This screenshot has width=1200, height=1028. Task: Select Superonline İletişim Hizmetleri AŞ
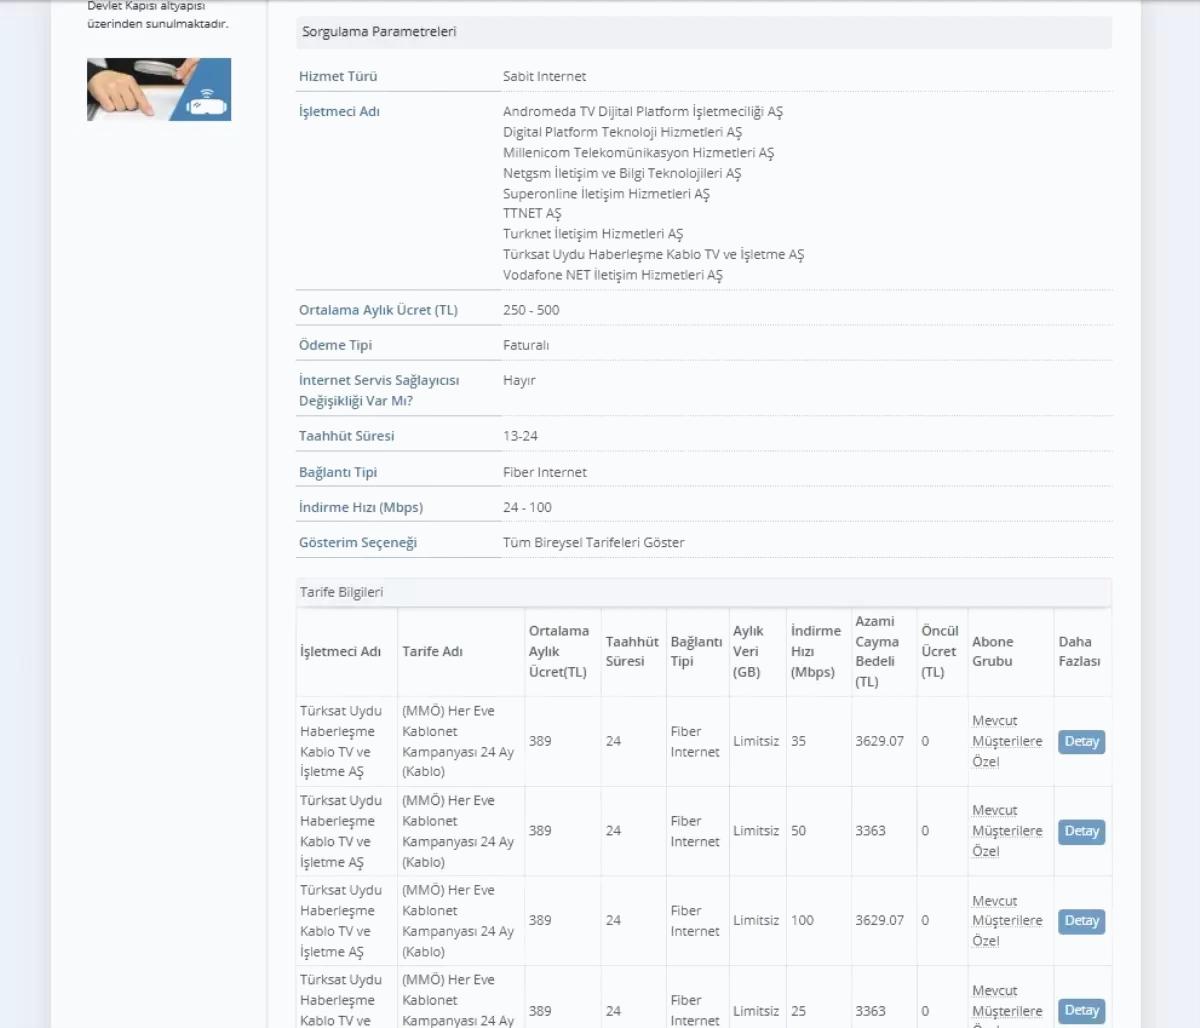click(606, 194)
